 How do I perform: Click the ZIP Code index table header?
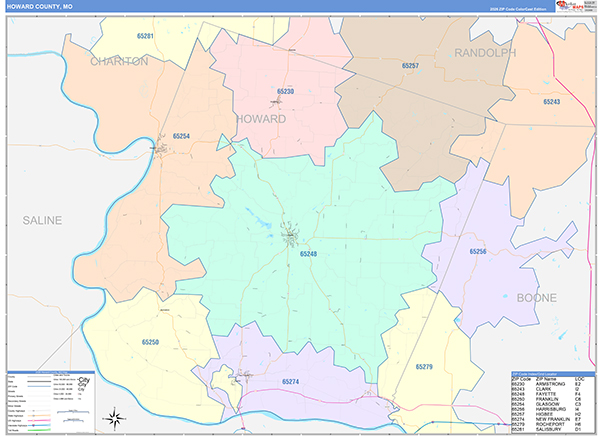tap(553, 374)
